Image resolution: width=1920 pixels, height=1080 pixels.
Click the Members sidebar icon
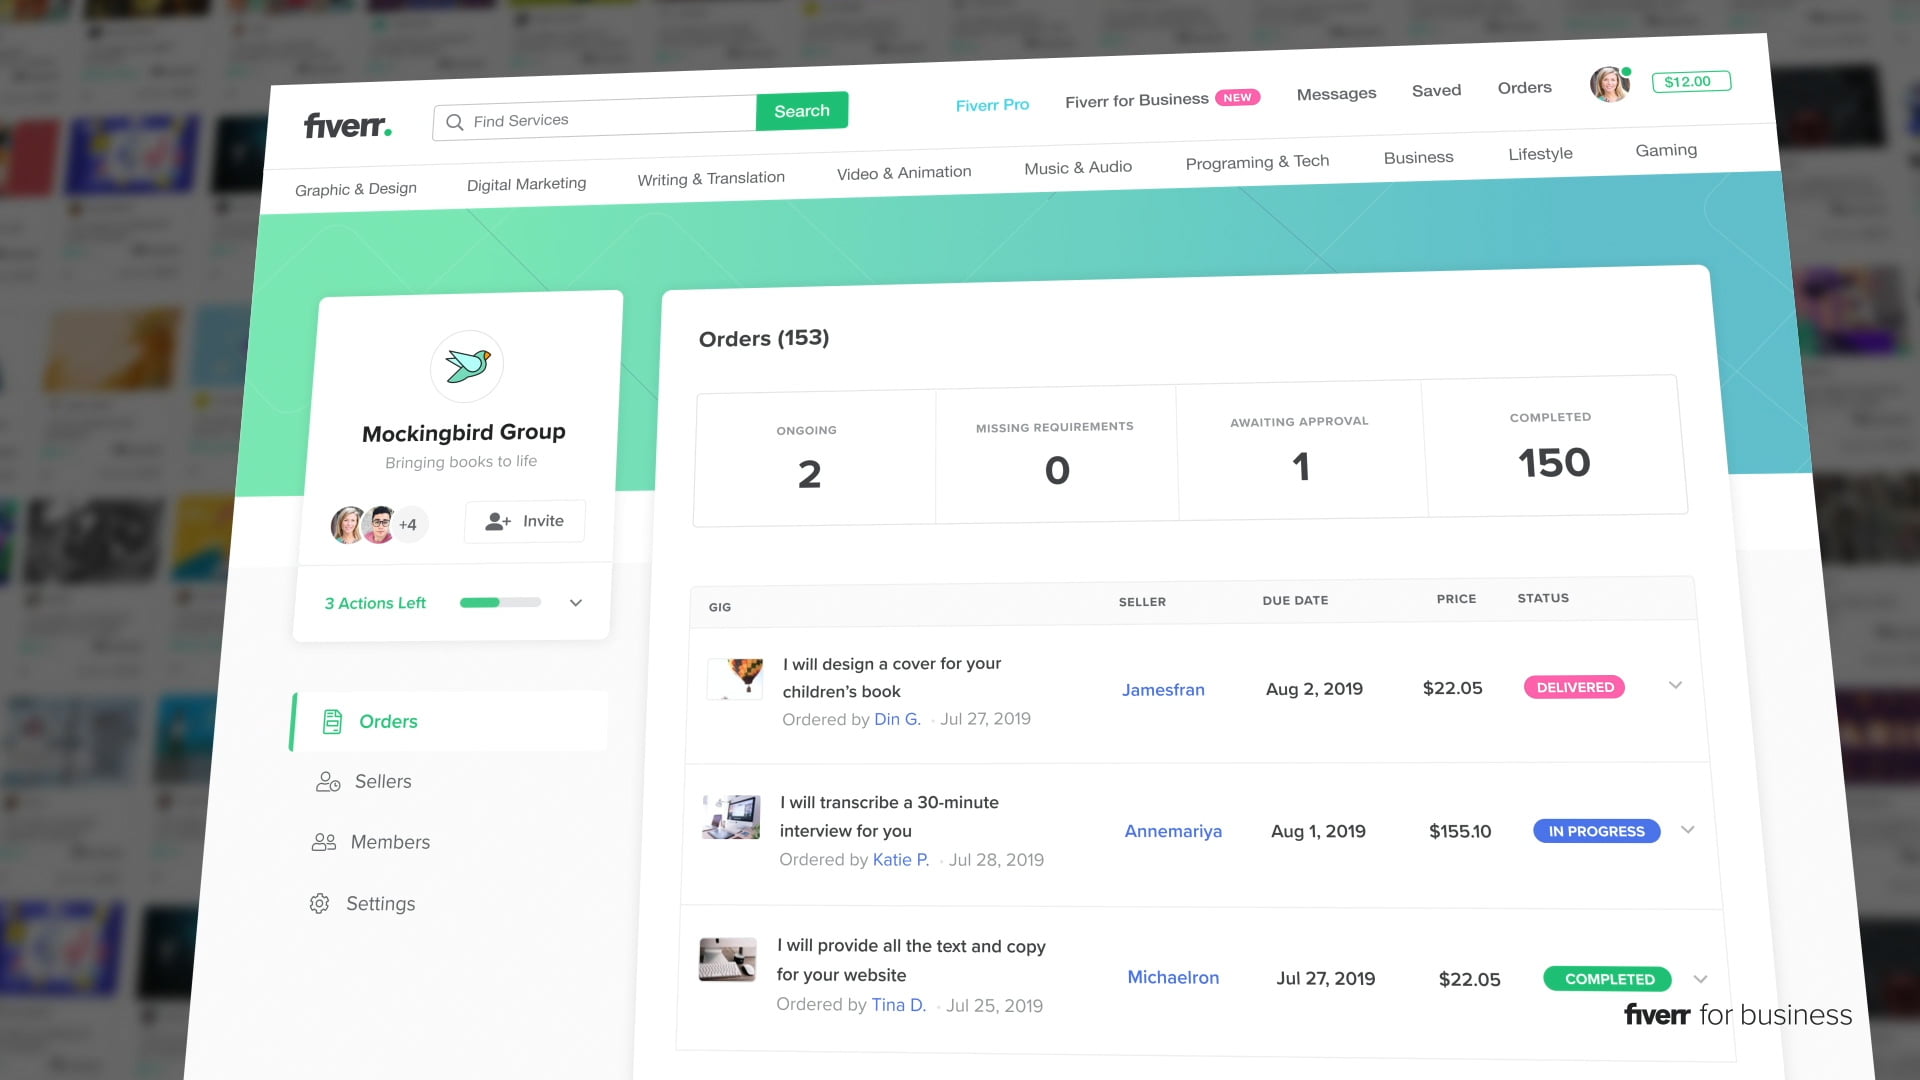[x=323, y=842]
